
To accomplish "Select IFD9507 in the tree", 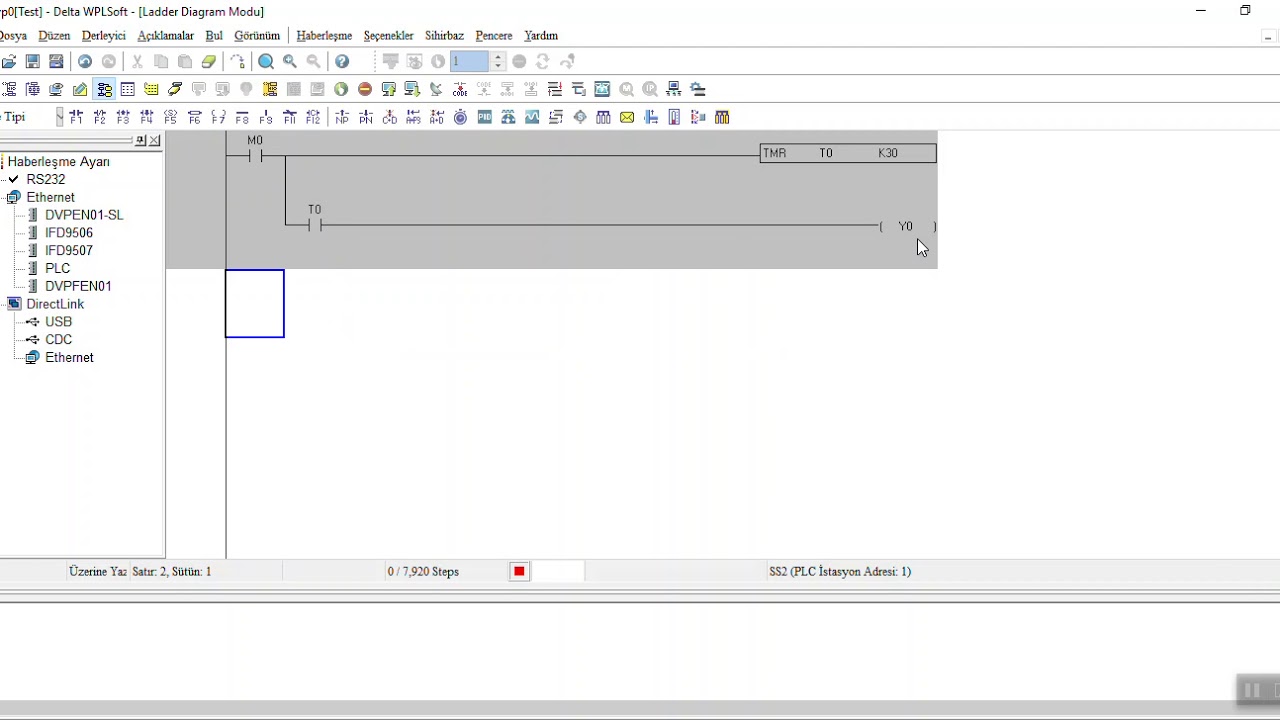I will [x=69, y=251].
